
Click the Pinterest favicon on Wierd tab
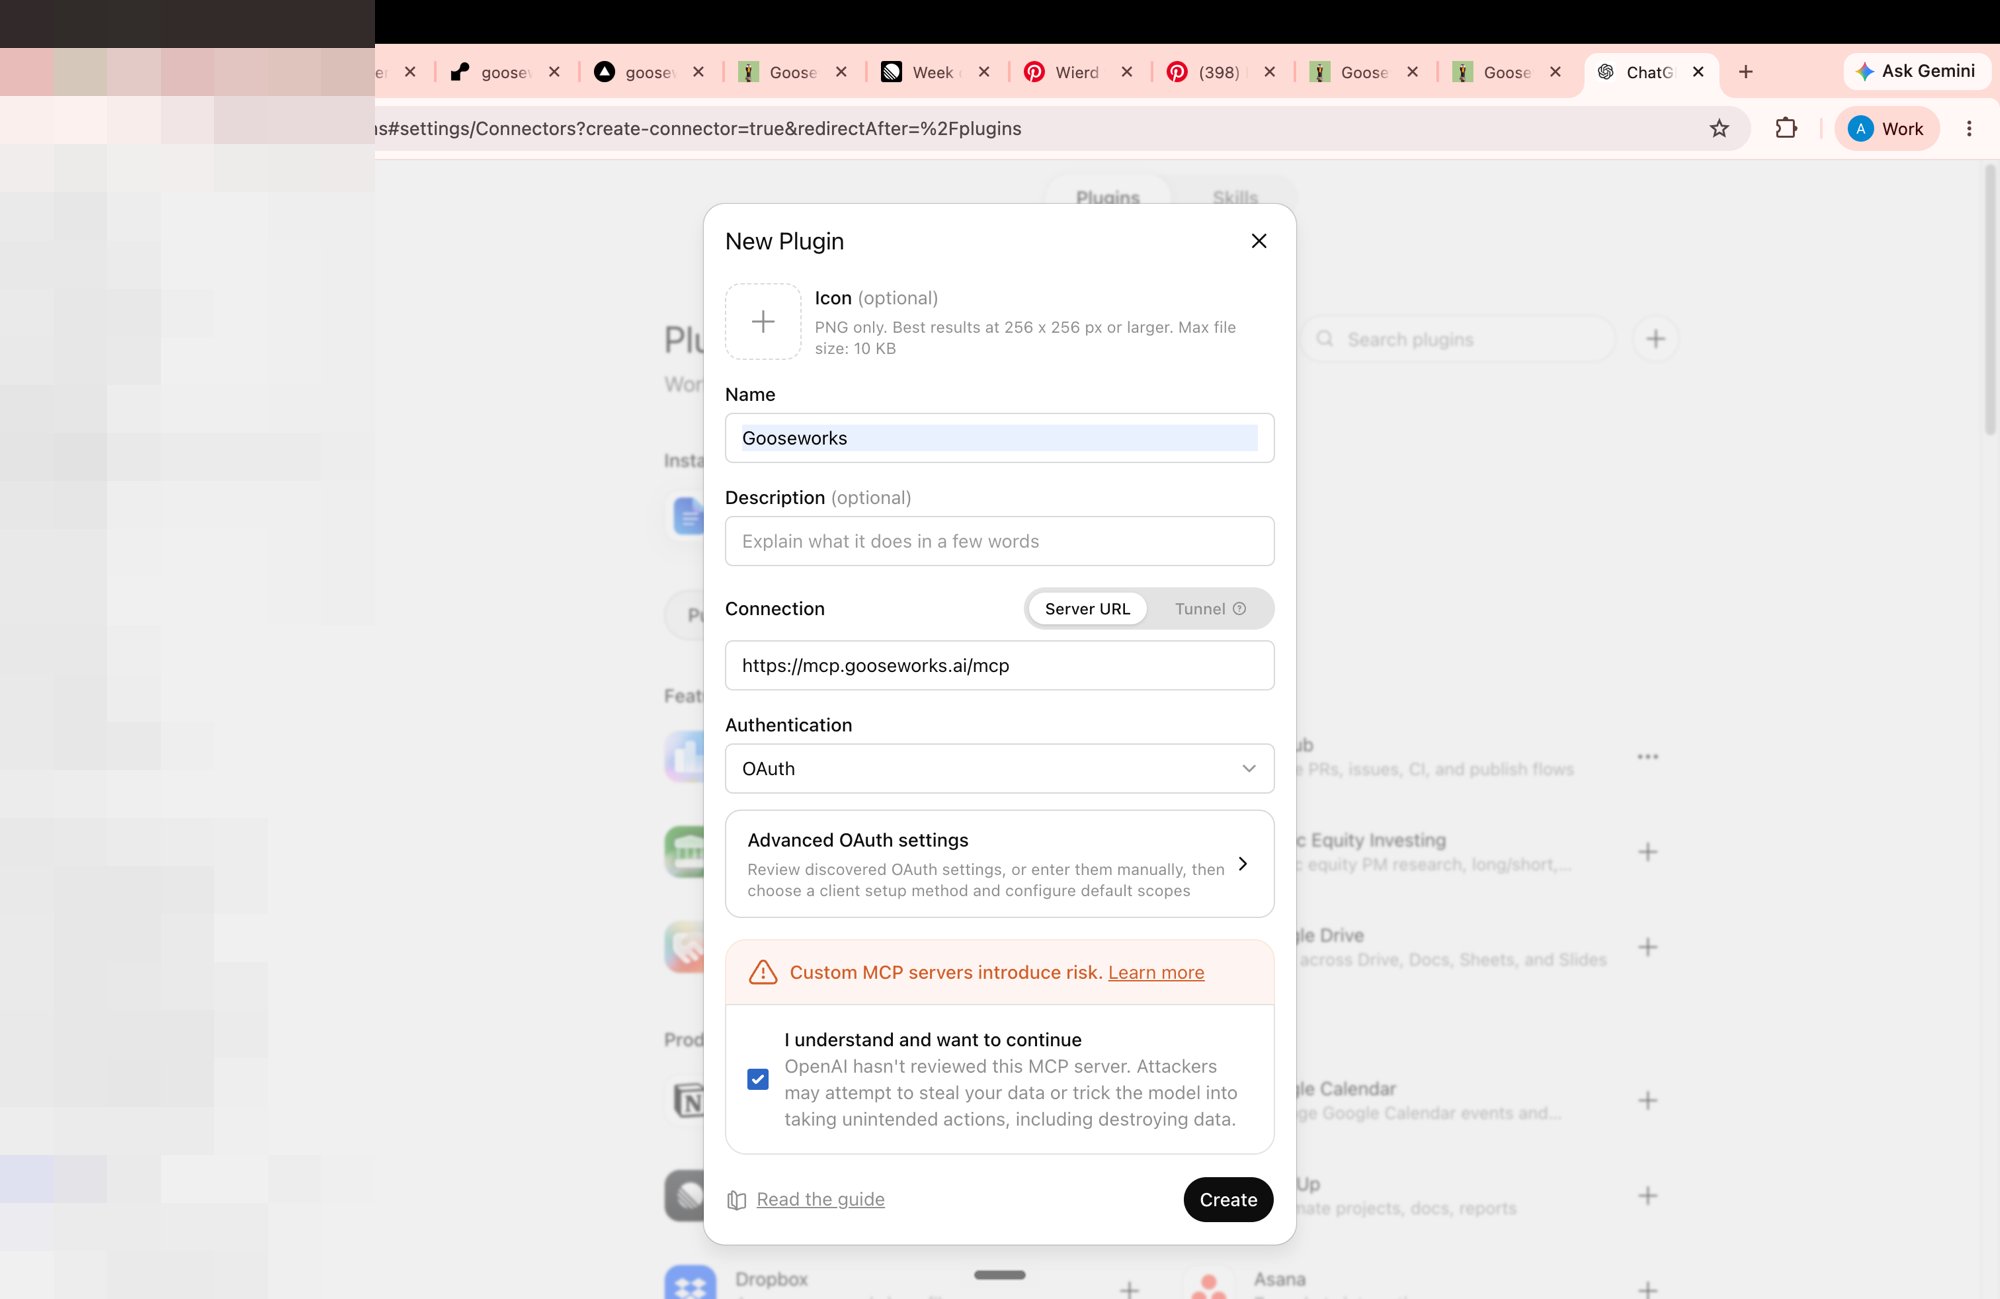(1035, 72)
